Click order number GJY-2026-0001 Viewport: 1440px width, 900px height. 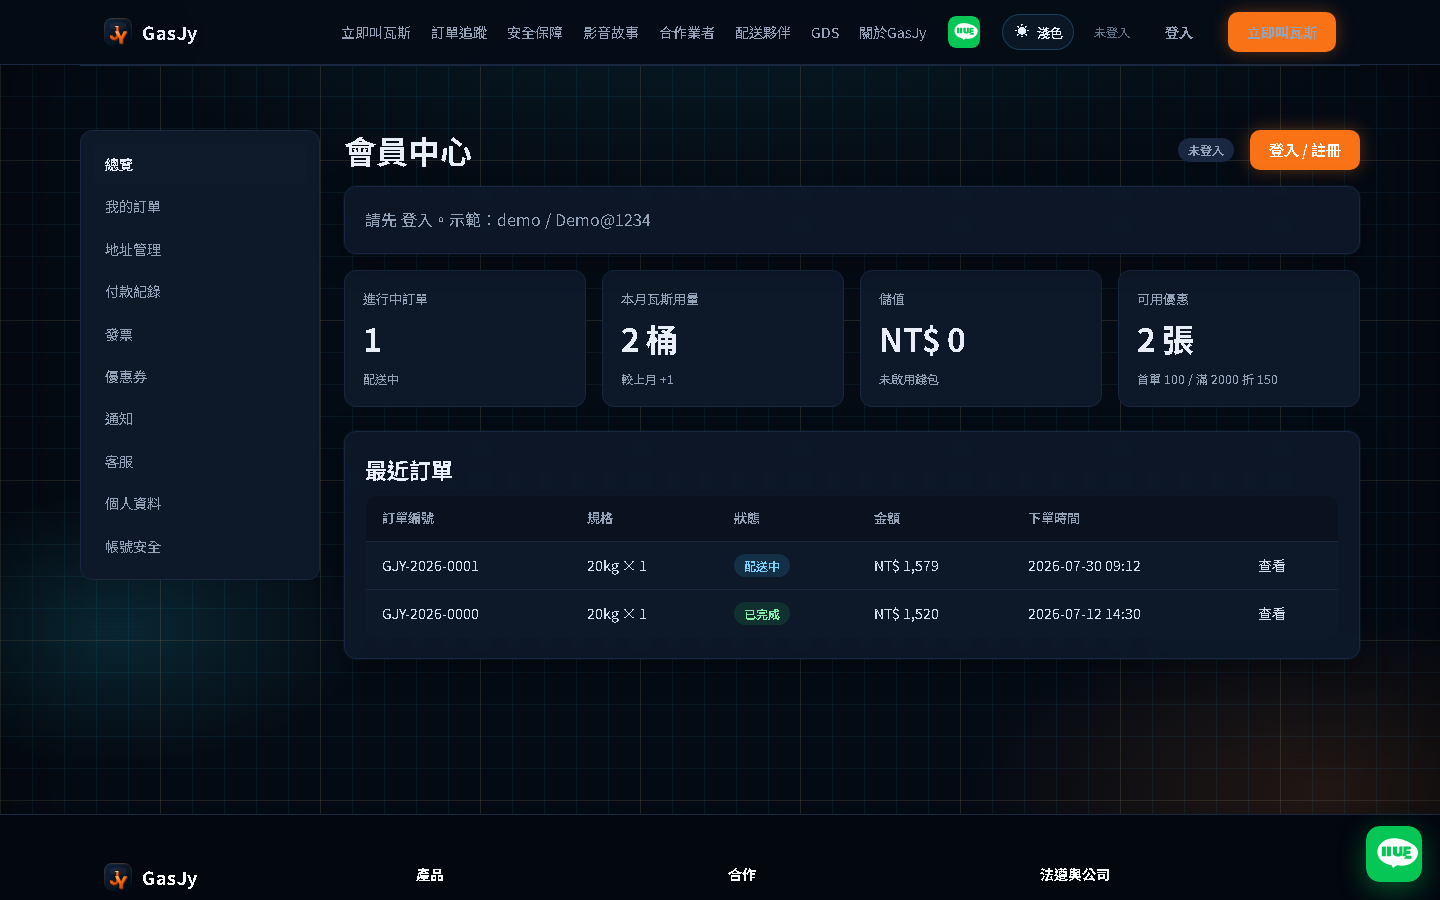pos(431,566)
